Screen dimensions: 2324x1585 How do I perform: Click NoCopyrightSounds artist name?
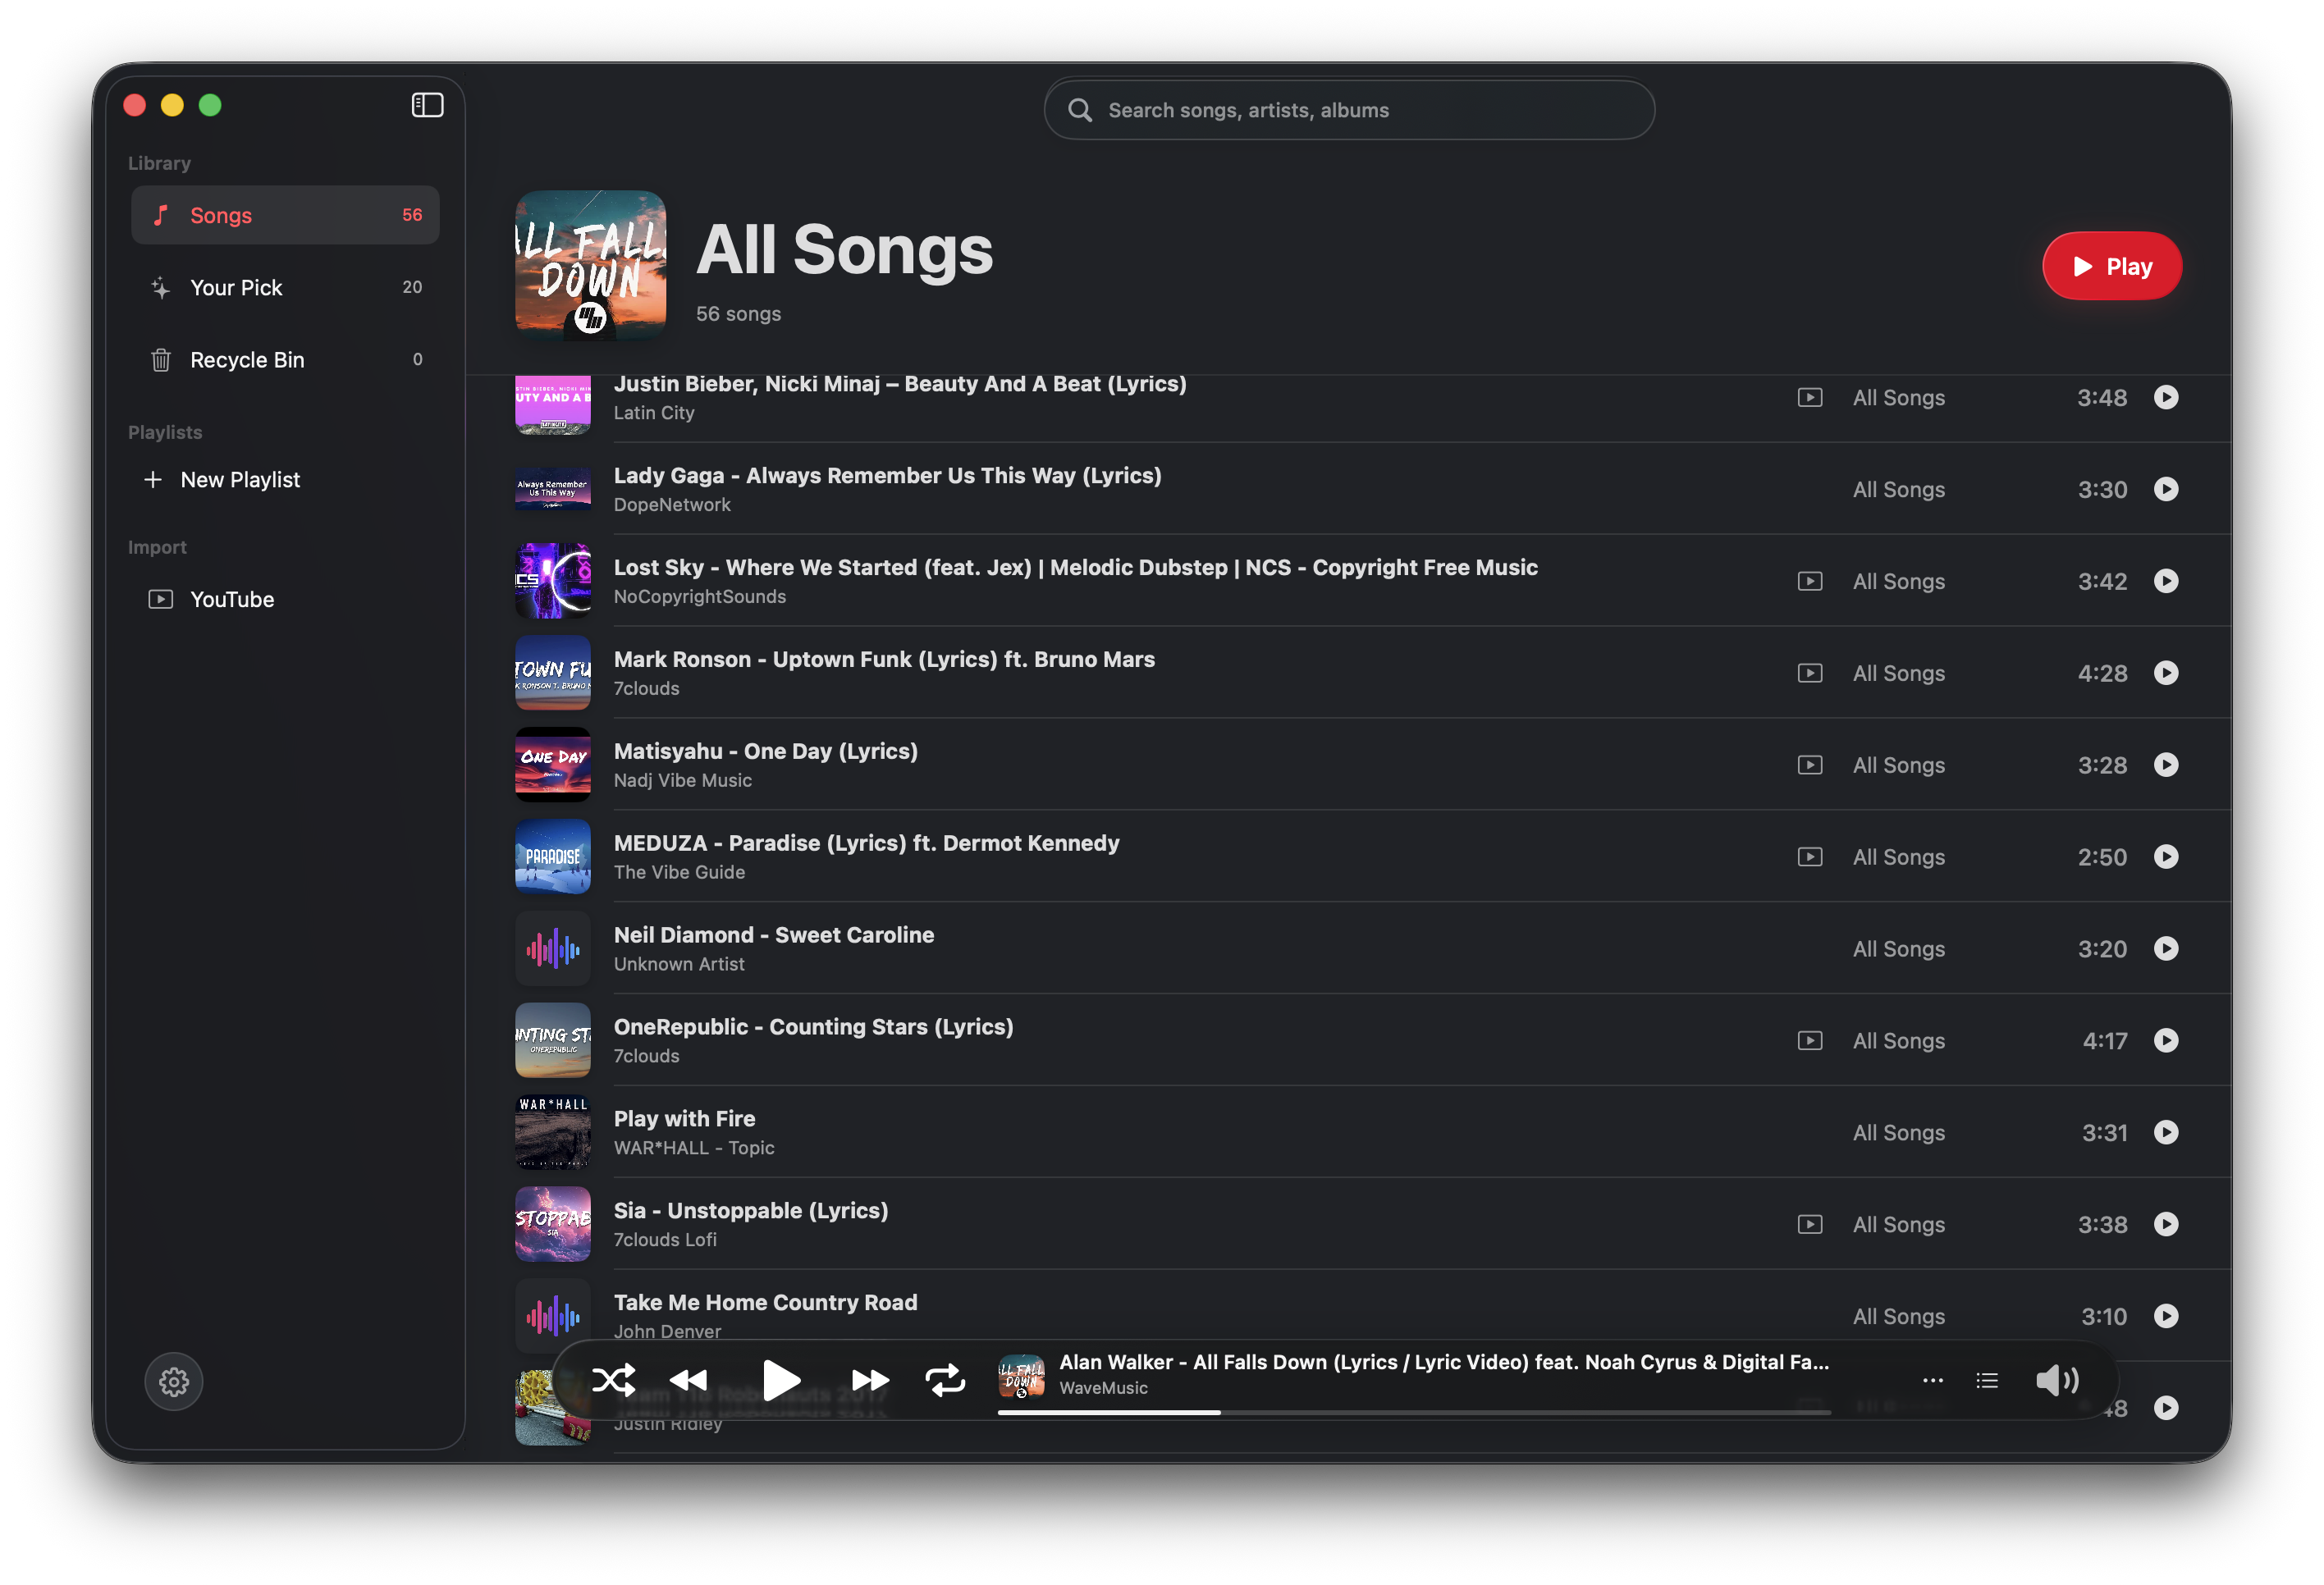700,597
